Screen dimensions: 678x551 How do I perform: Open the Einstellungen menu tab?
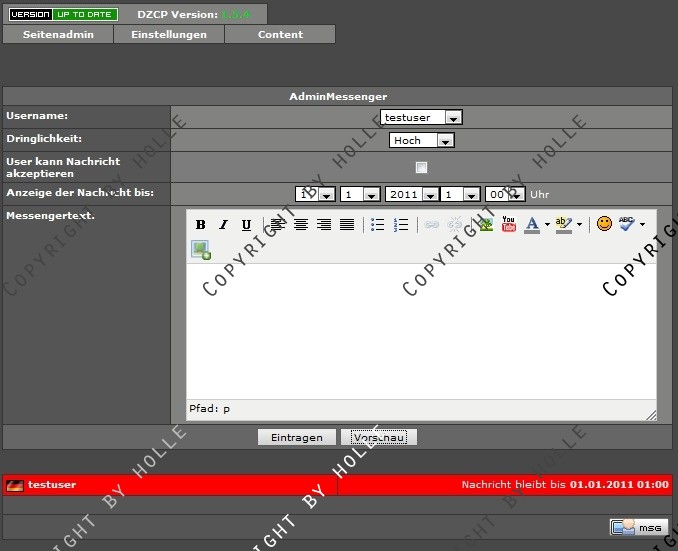[169, 34]
